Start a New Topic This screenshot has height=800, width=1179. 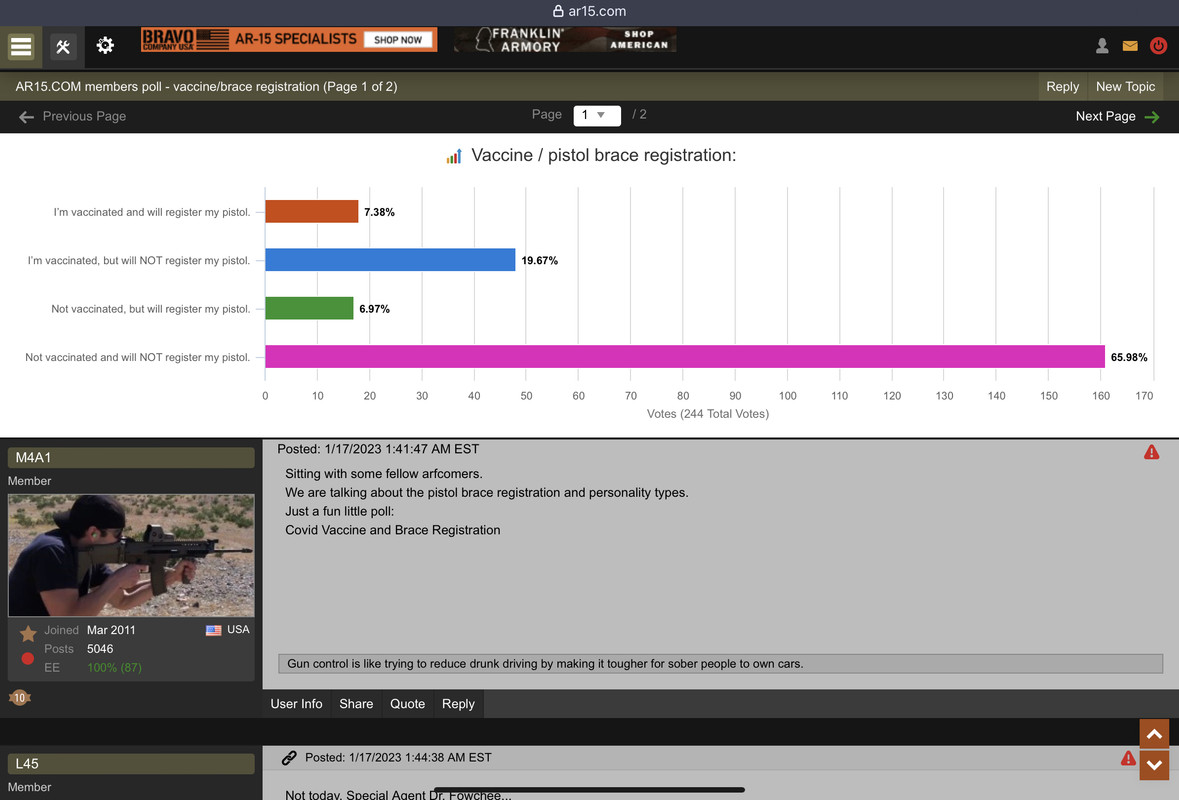(1125, 86)
